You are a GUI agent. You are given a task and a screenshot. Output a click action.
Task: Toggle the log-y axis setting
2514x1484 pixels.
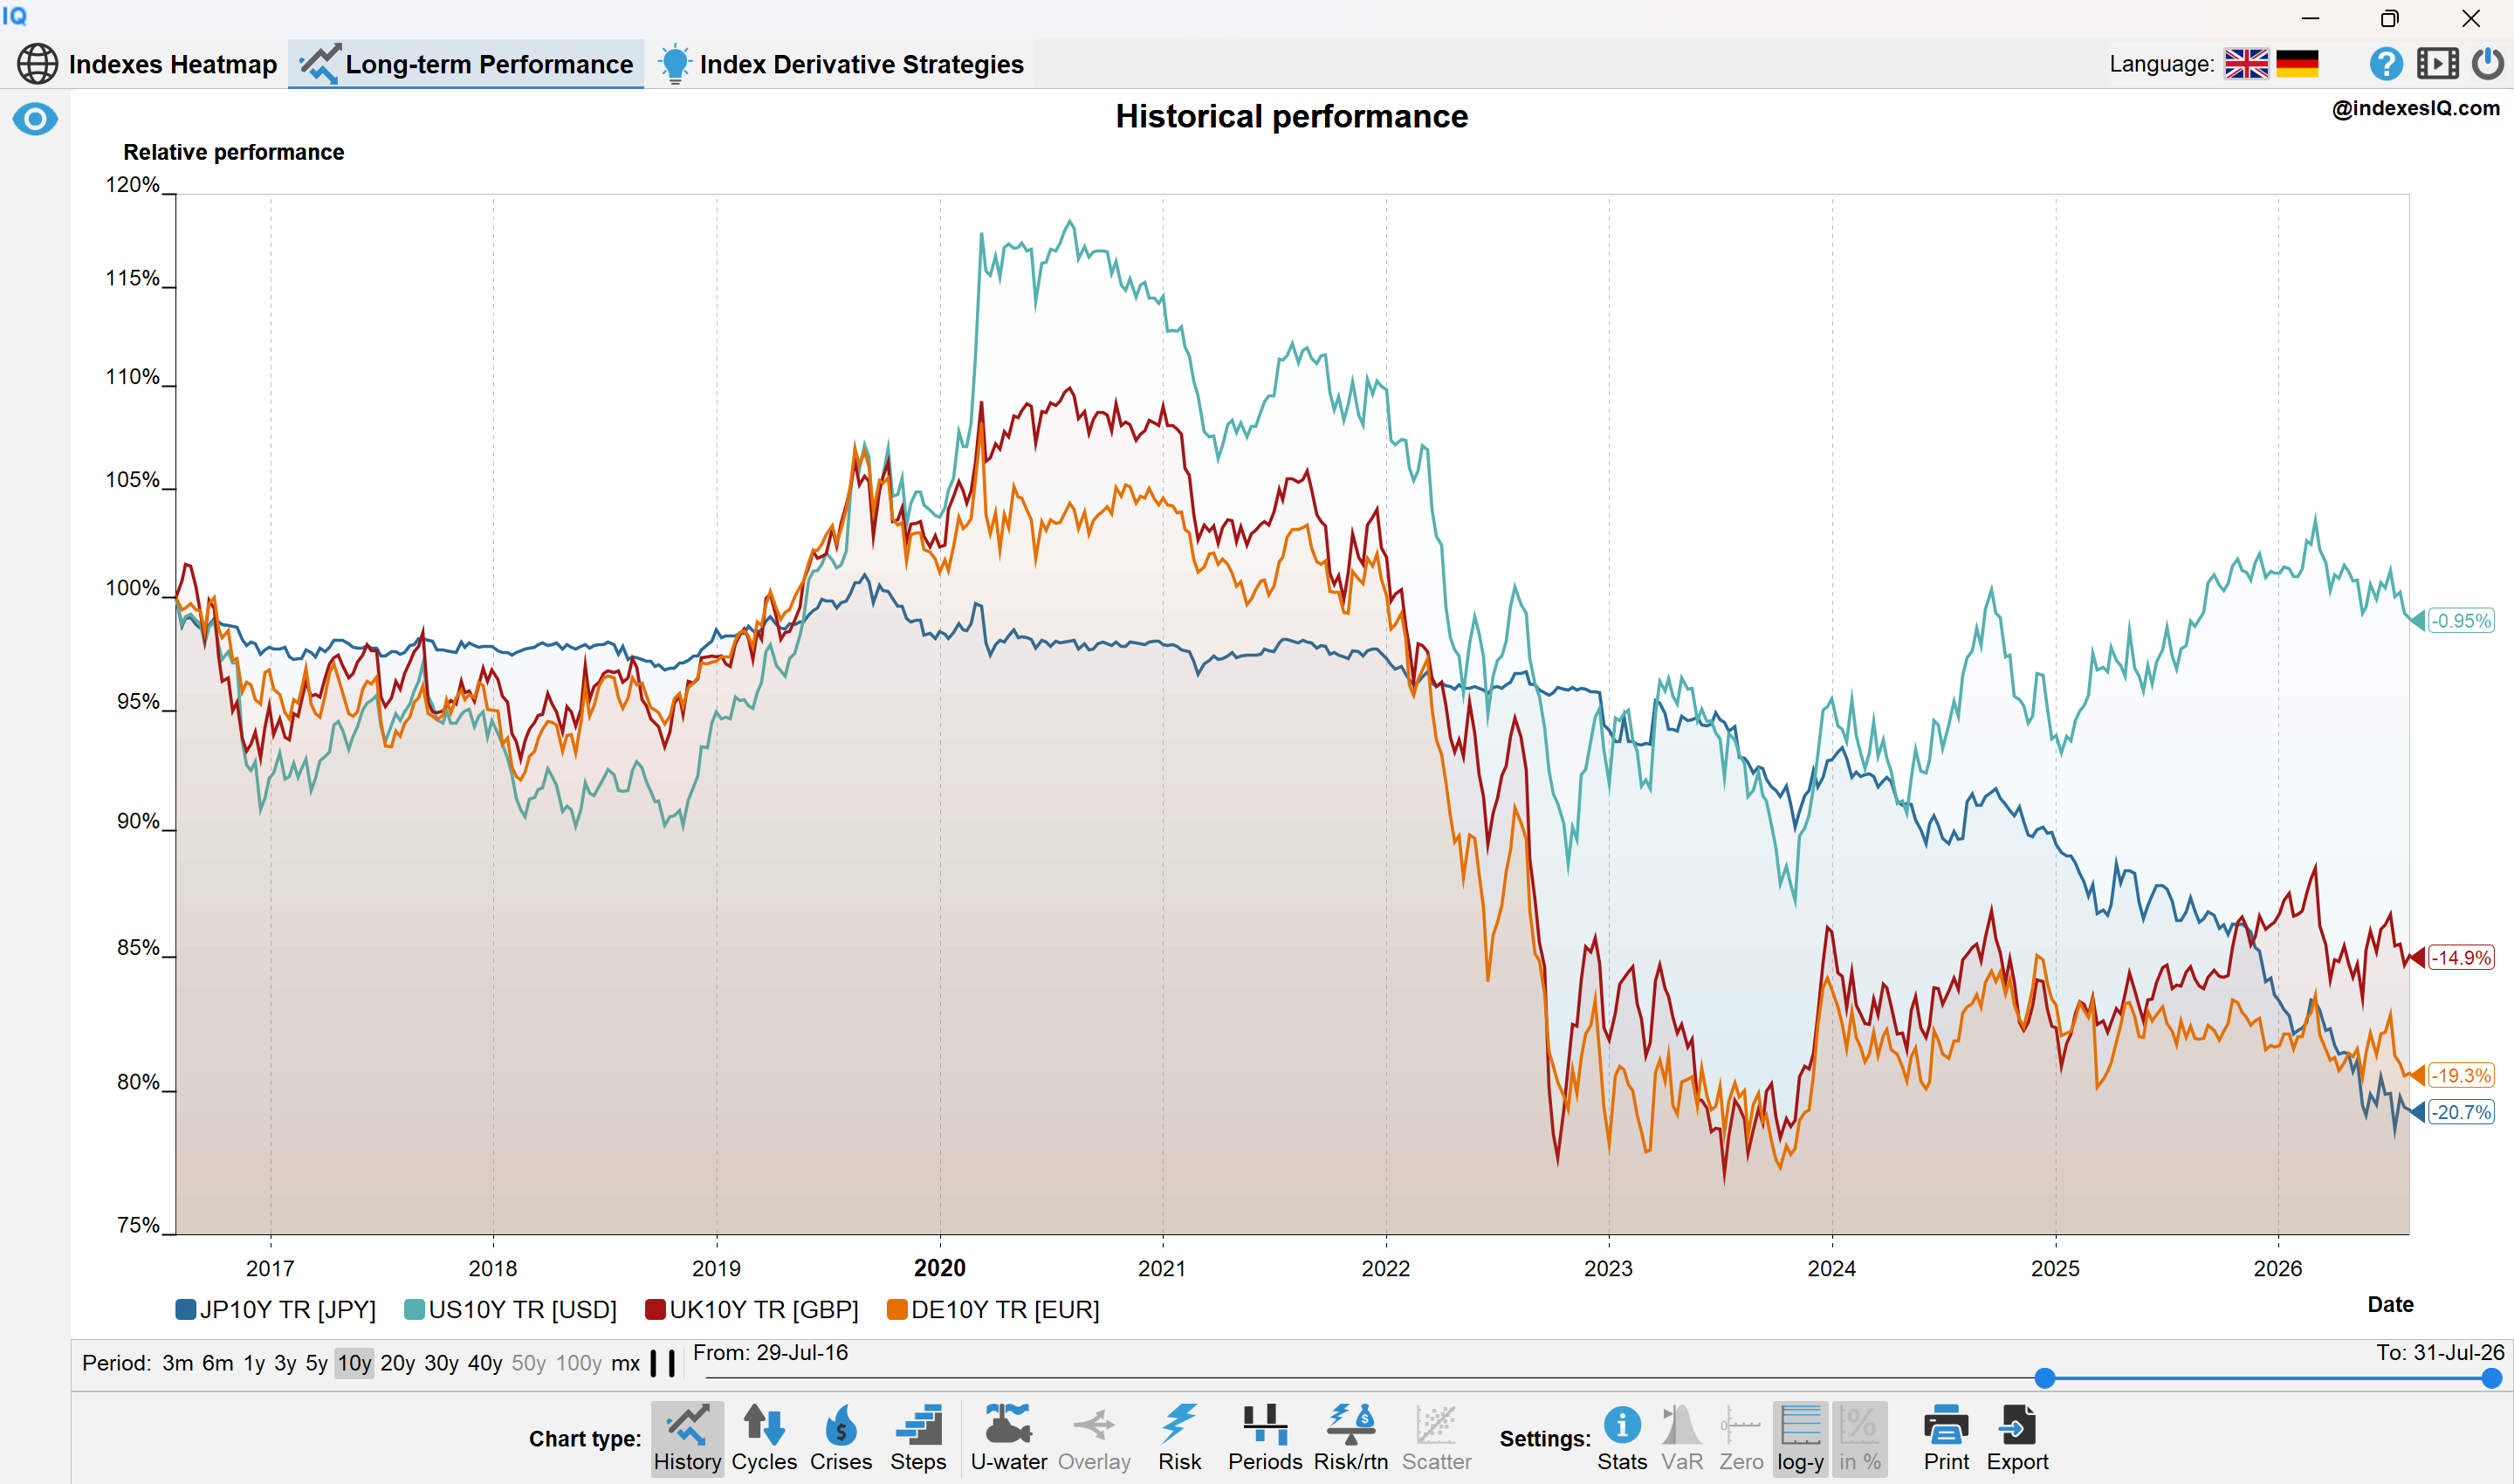[1801, 1438]
